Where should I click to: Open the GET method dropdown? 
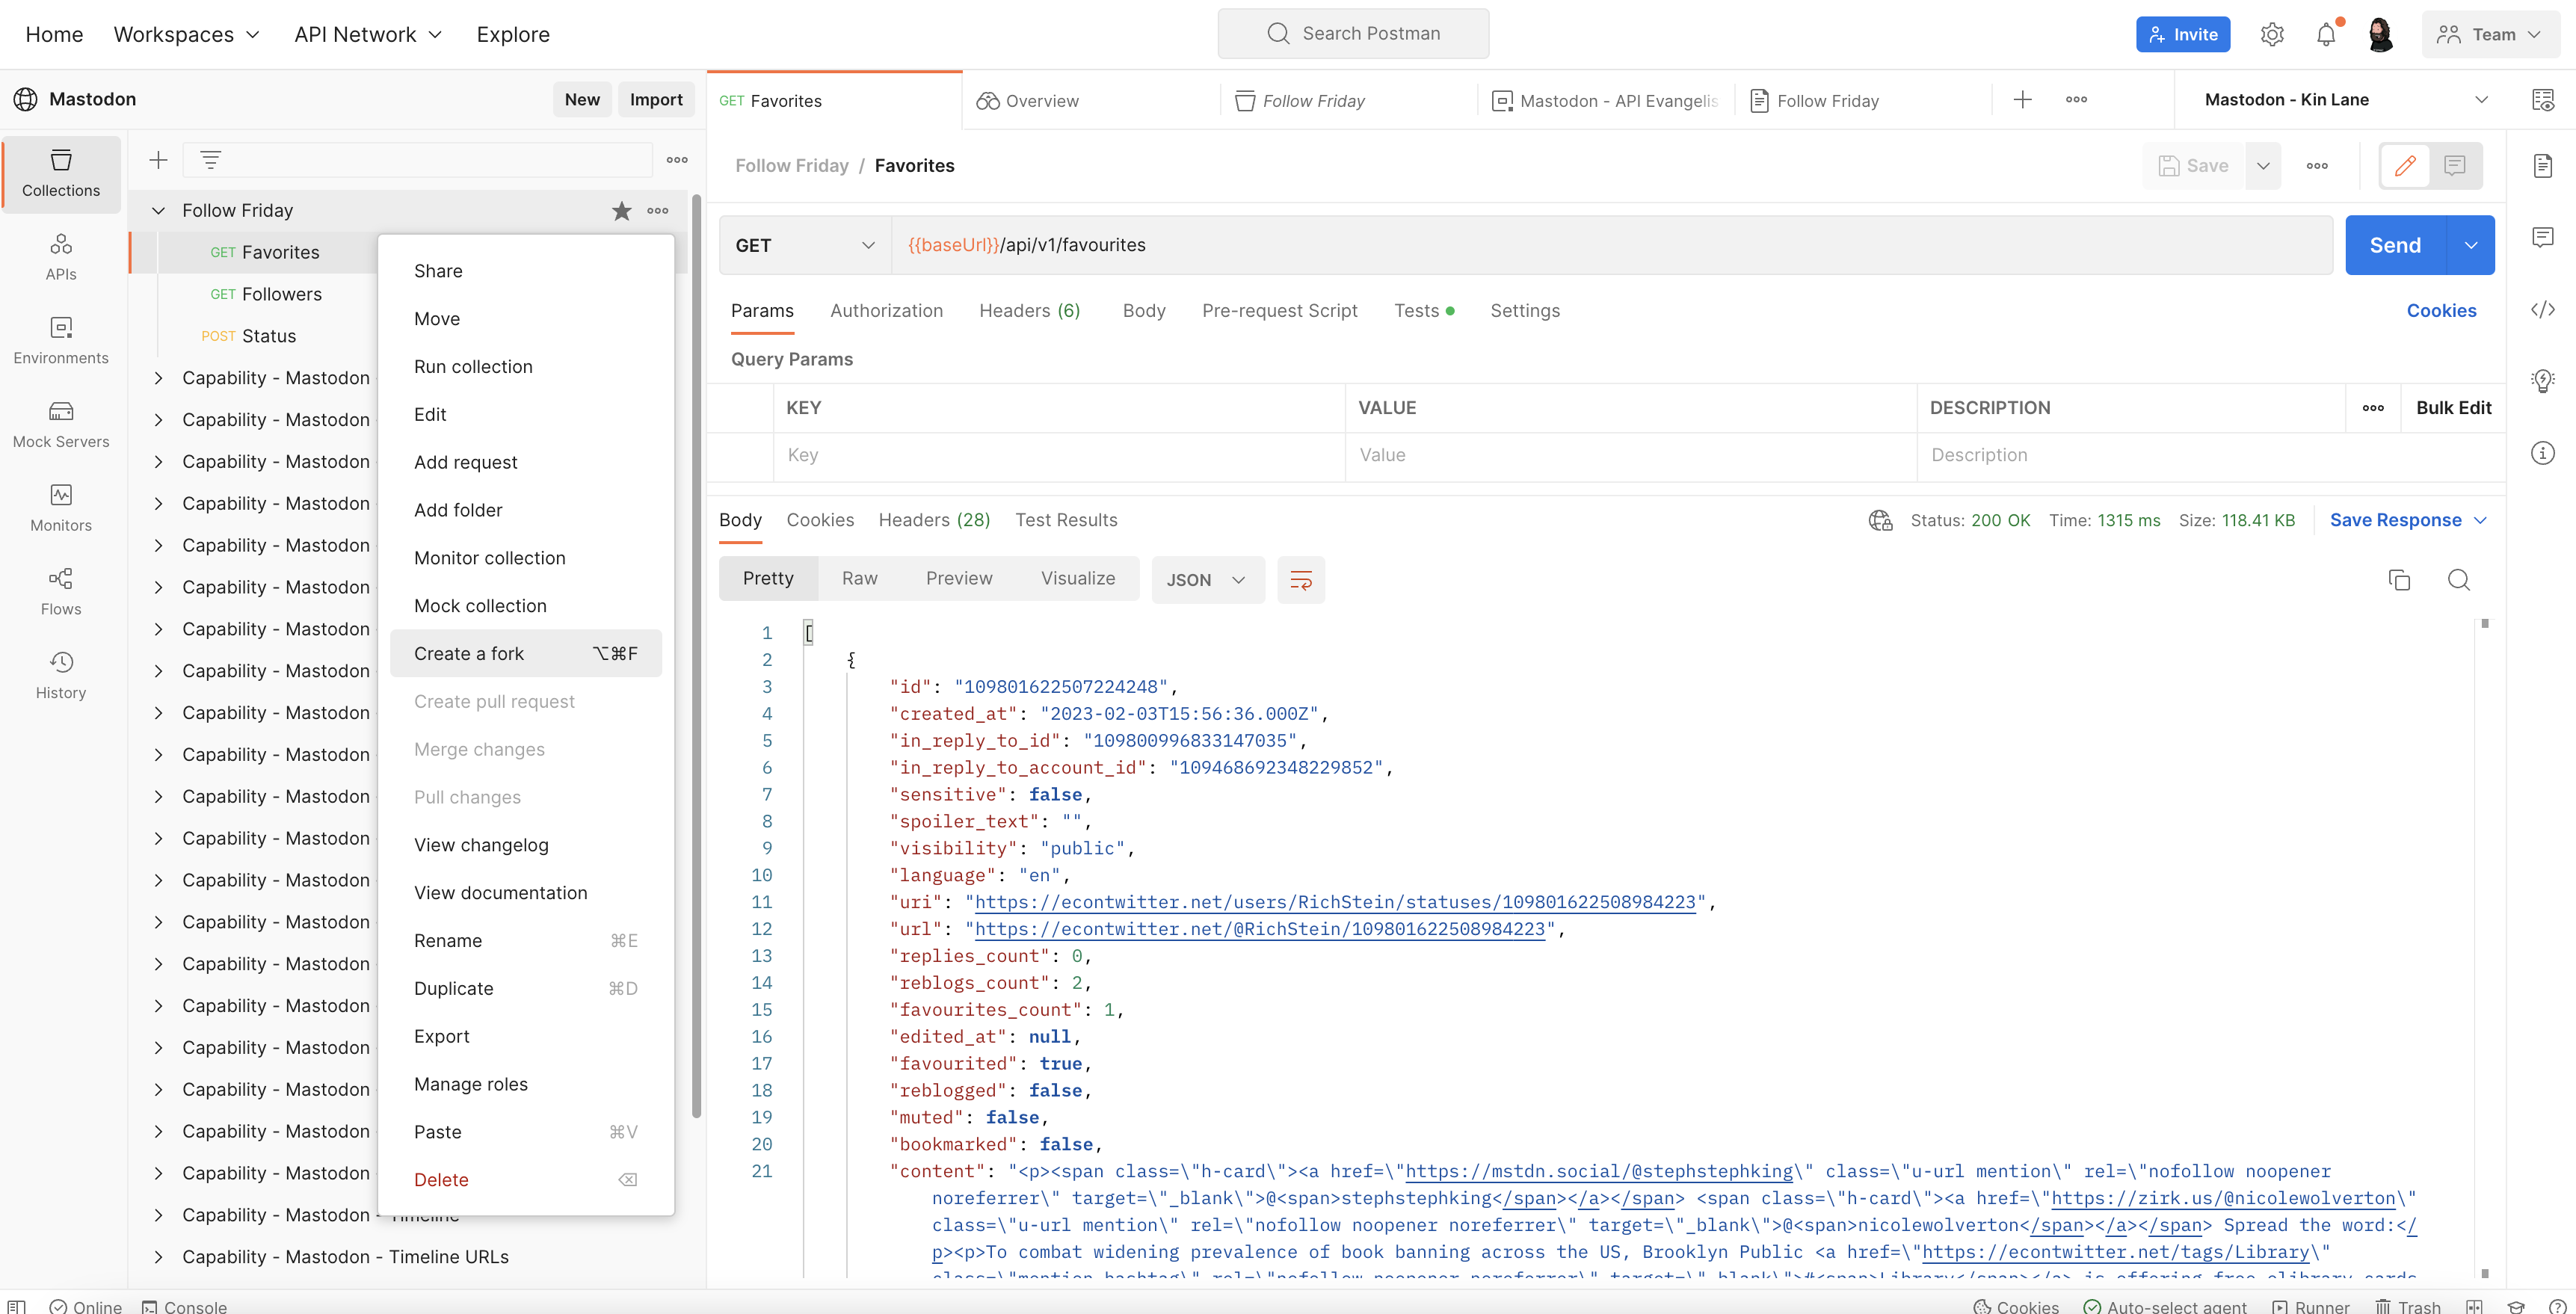[805, 245]
